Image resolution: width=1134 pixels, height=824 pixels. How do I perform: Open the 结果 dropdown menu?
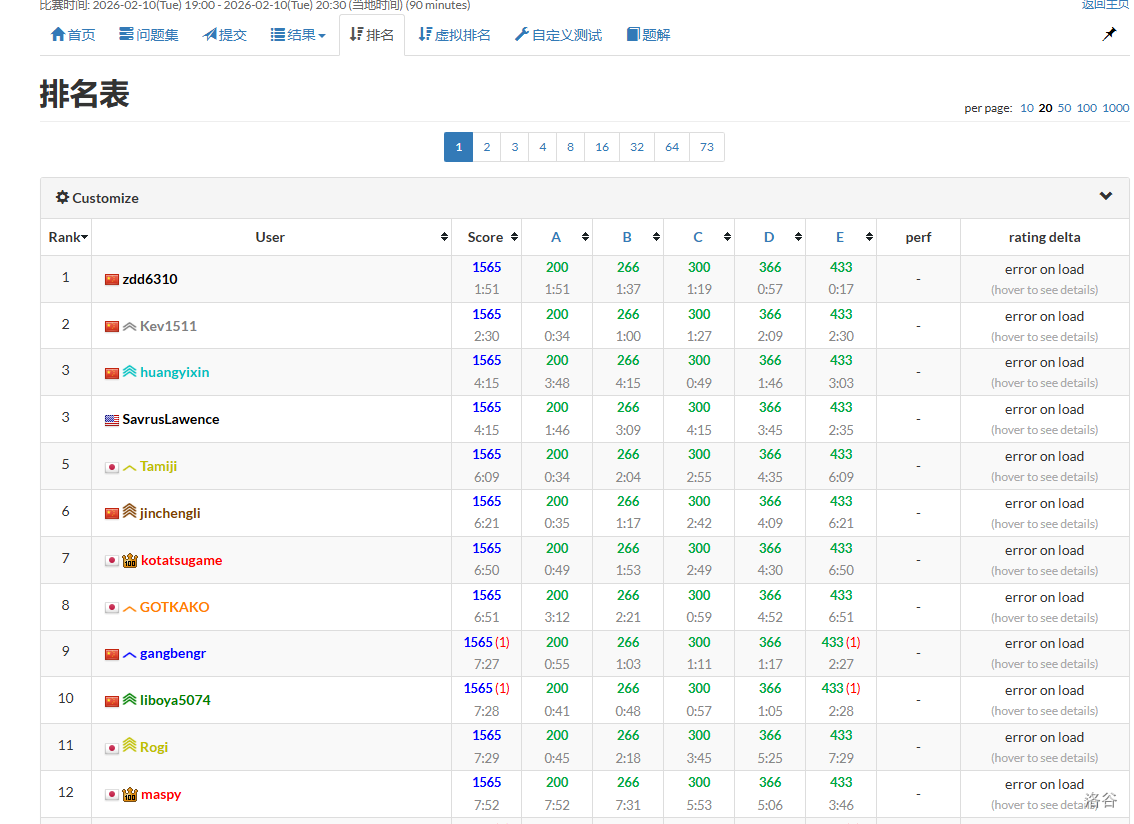coord(298,35)
